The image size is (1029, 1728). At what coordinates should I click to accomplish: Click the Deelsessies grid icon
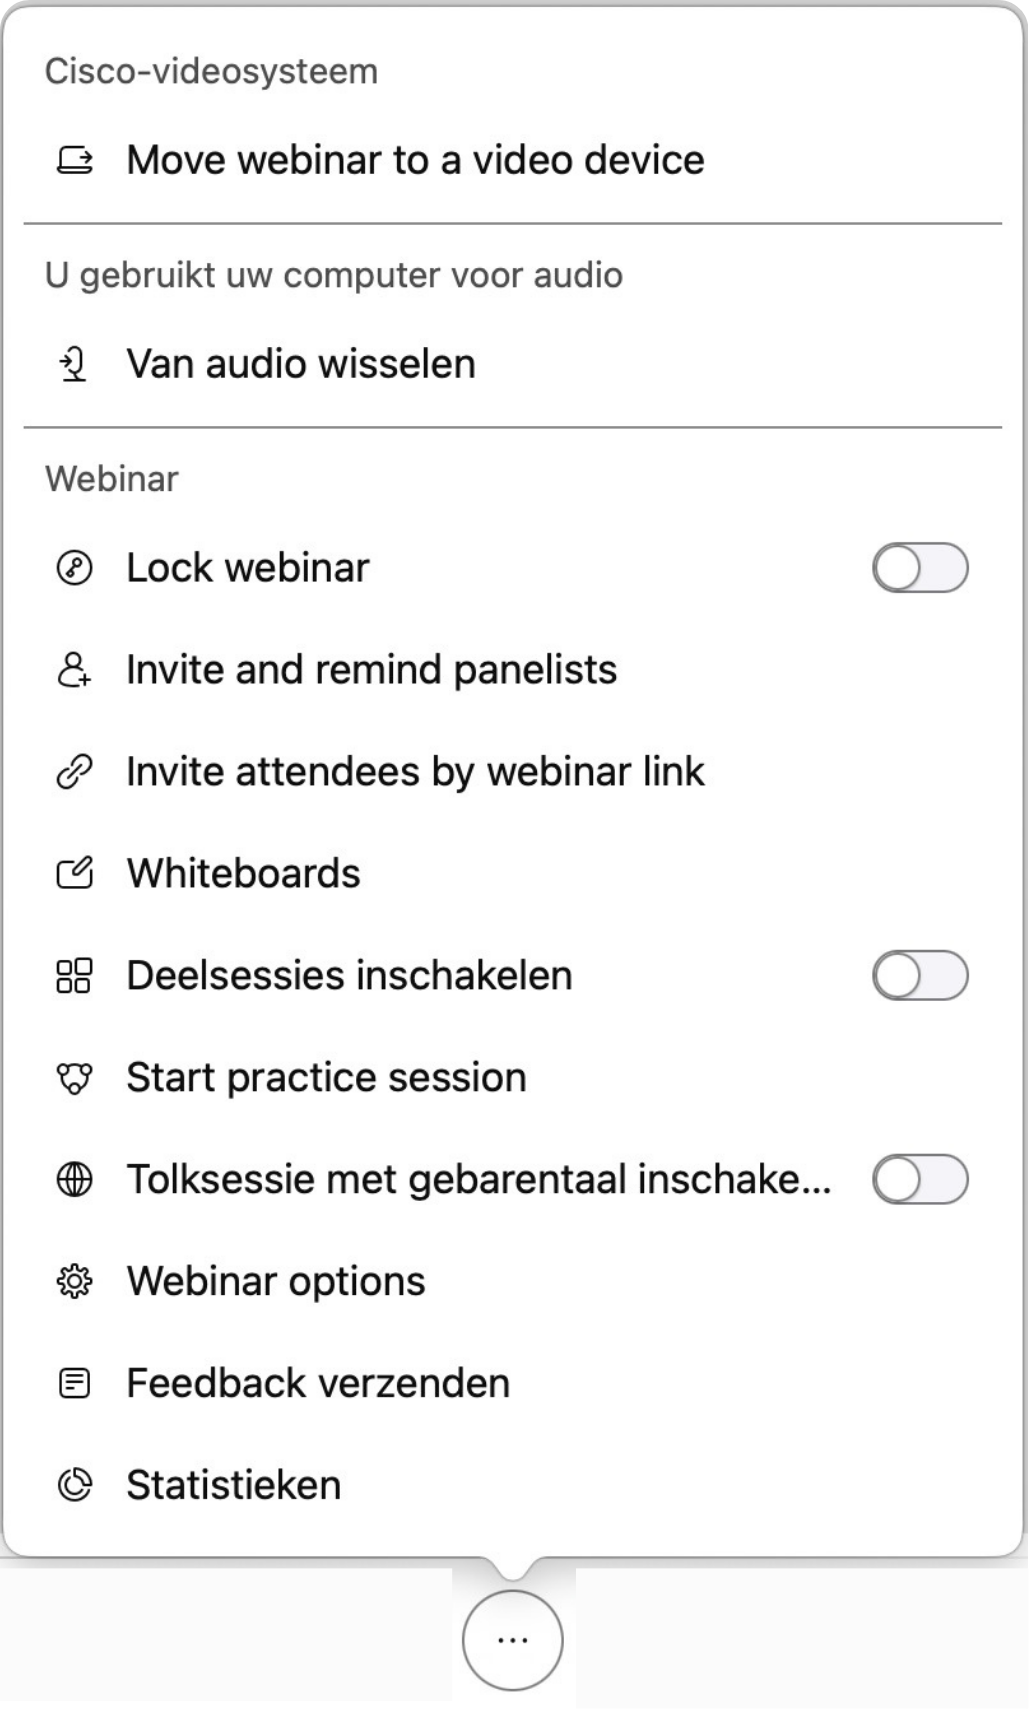[x=74, y=975]
